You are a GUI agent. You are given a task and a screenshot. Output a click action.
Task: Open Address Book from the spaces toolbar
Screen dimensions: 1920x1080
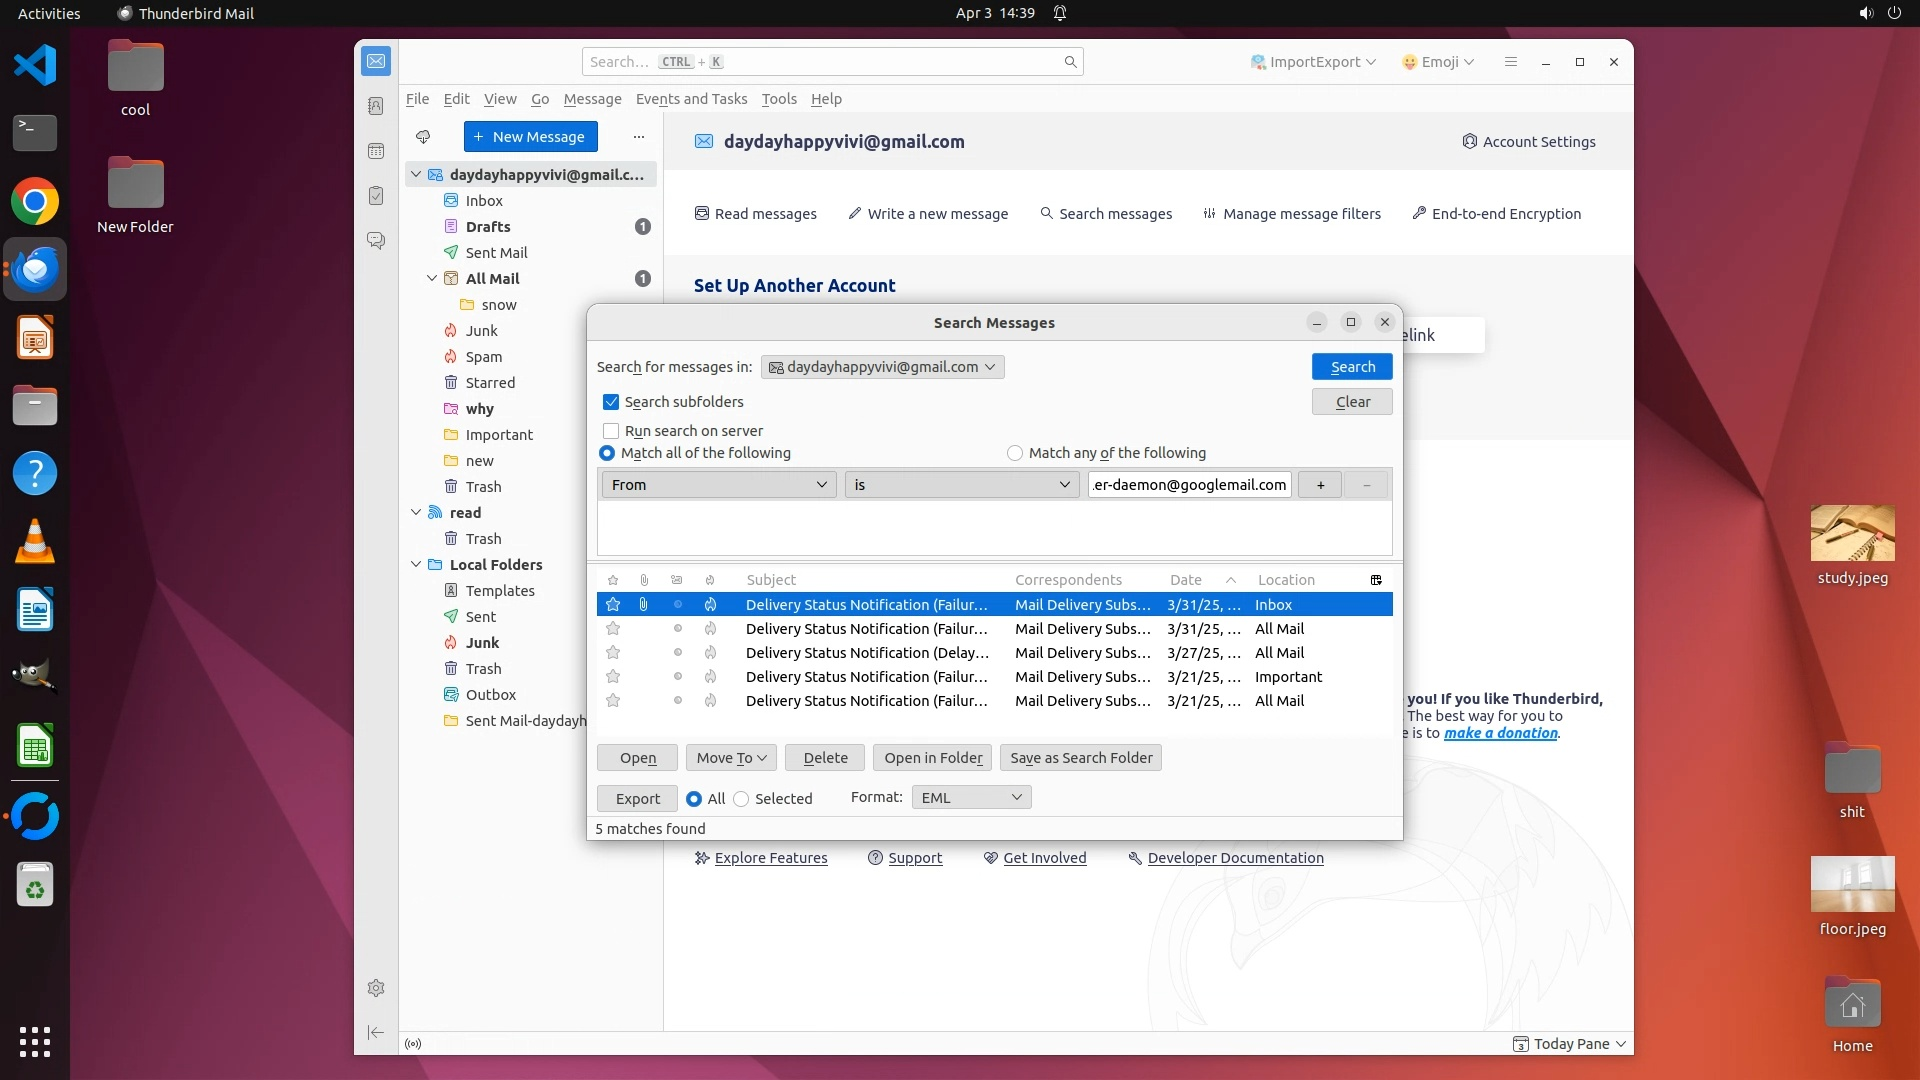(376, 106)
